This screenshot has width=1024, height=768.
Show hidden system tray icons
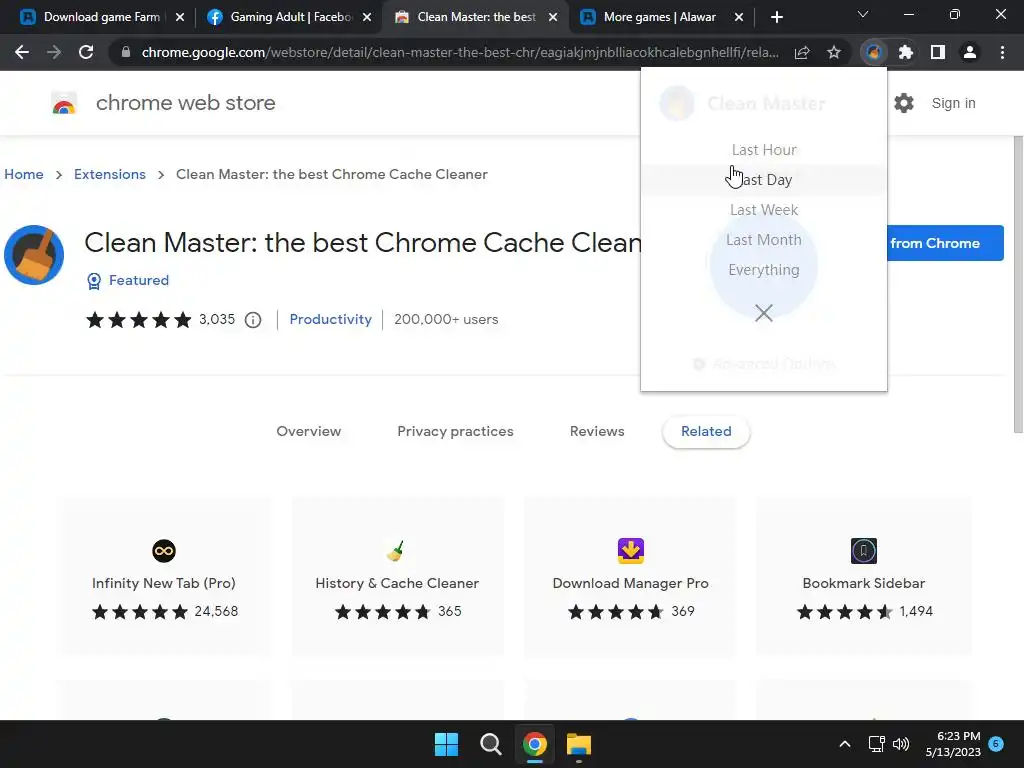(x=844, y=744)
